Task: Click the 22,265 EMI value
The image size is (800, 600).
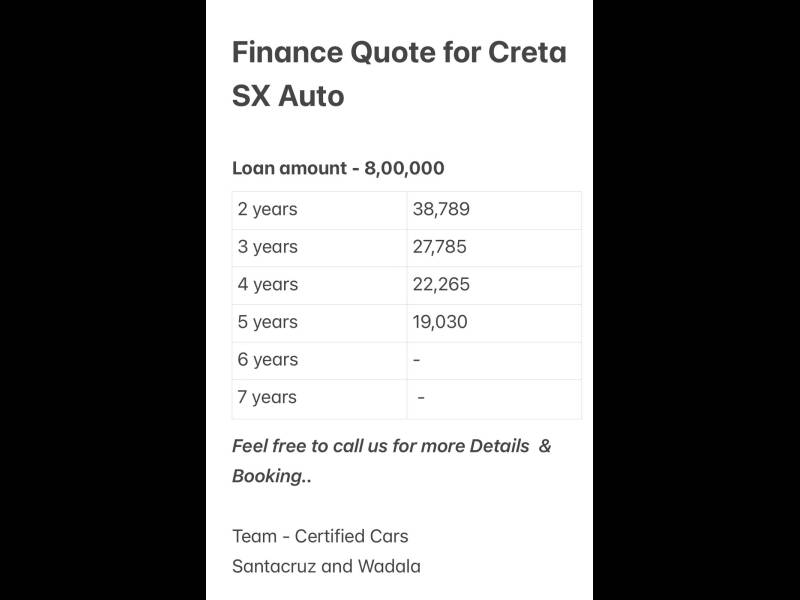Action: pyautogui.click(x=441, y=285)
